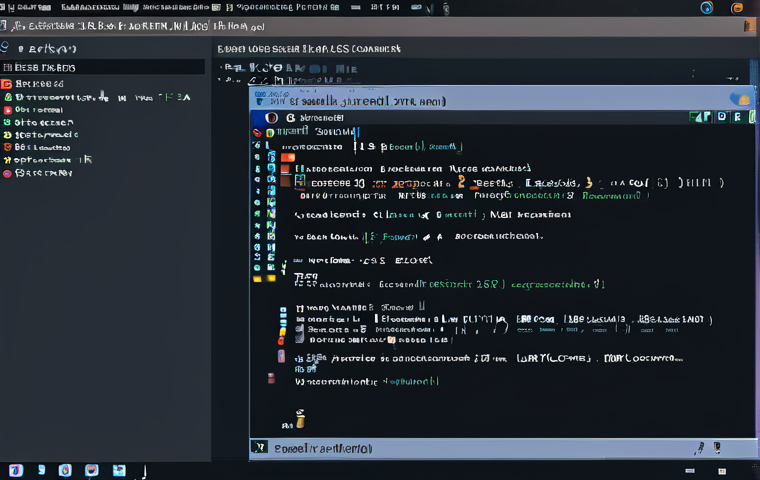Viewport: 760px width, 480px height.
Task: Open the pink-bordered app icon in the bottom taskbar
Action: click(x=16, y=470)
